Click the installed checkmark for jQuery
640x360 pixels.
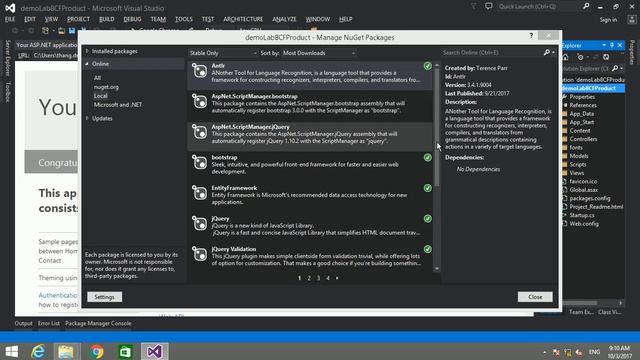click(427, 219)
